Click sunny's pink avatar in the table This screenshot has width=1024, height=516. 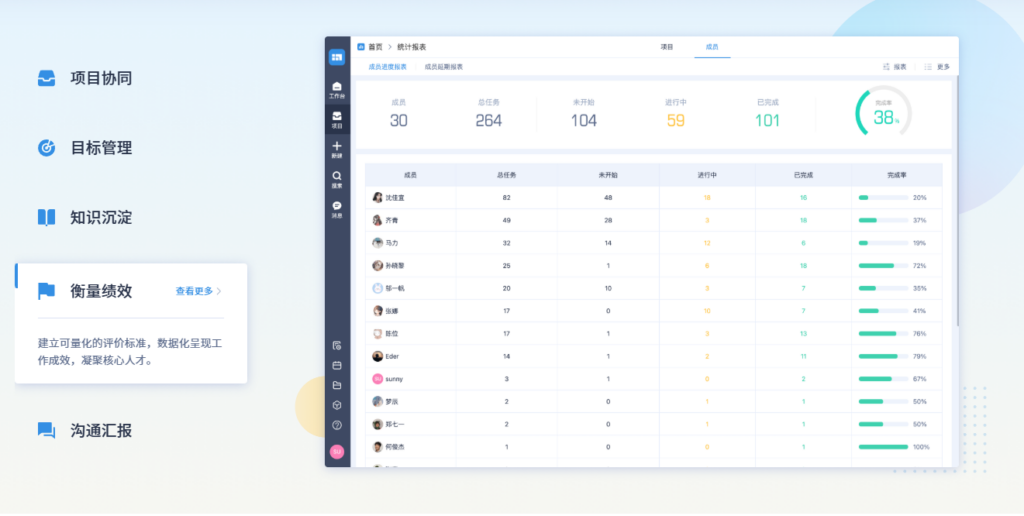(x=377, y=379)
